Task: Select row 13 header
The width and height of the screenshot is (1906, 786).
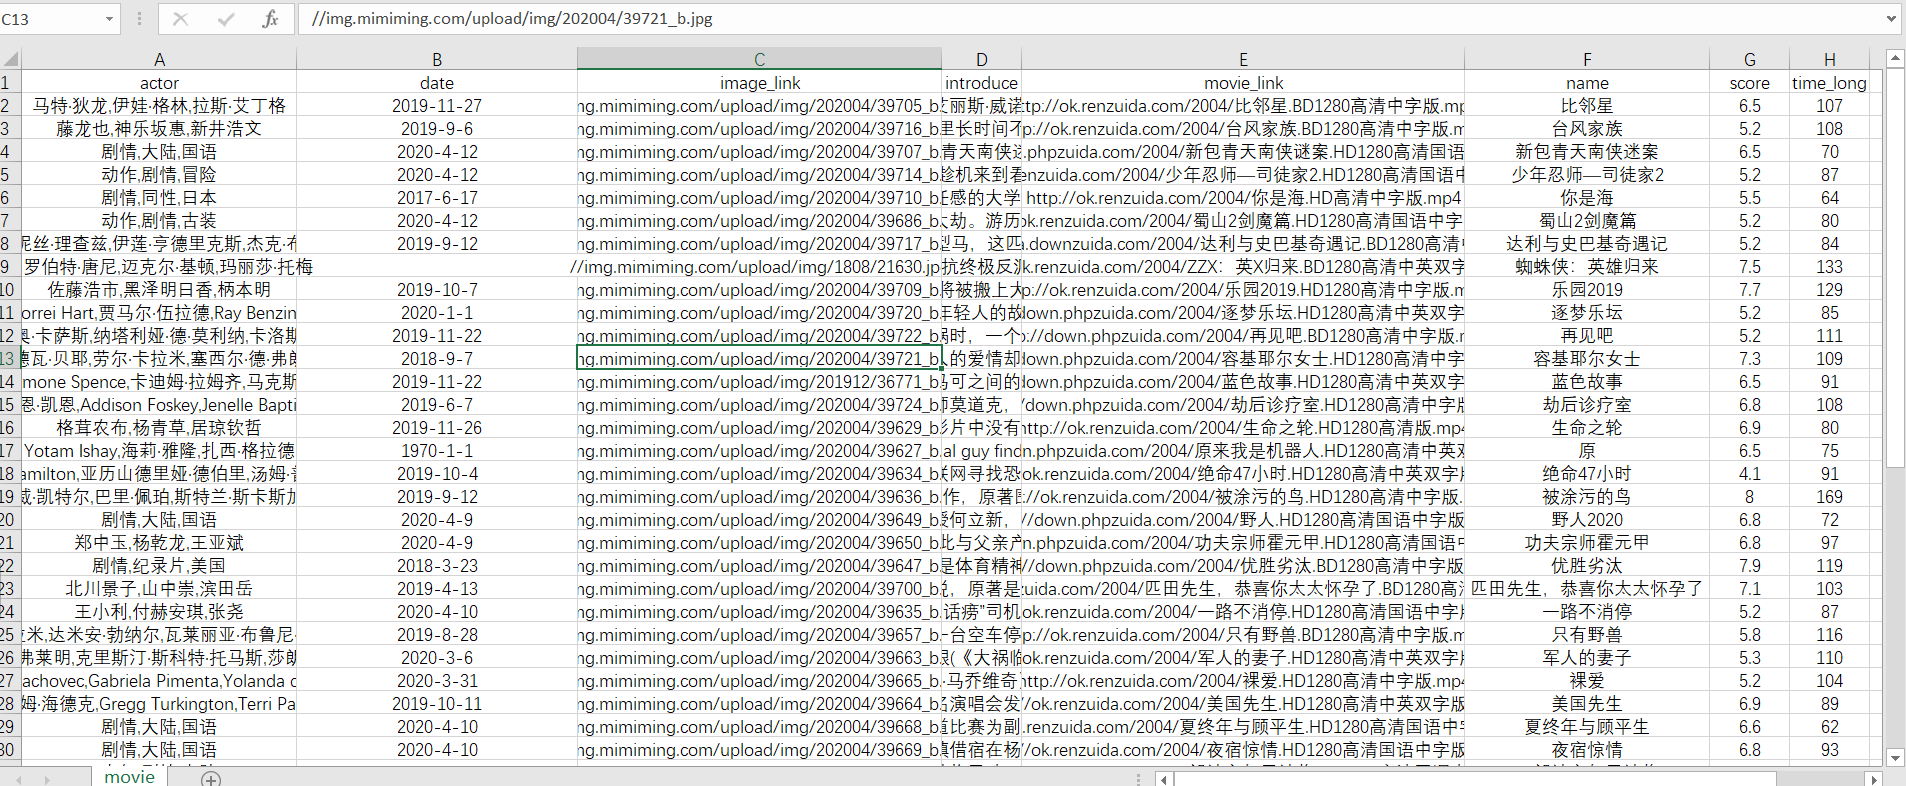Action: pyautogui.click(x=10, y=359)
